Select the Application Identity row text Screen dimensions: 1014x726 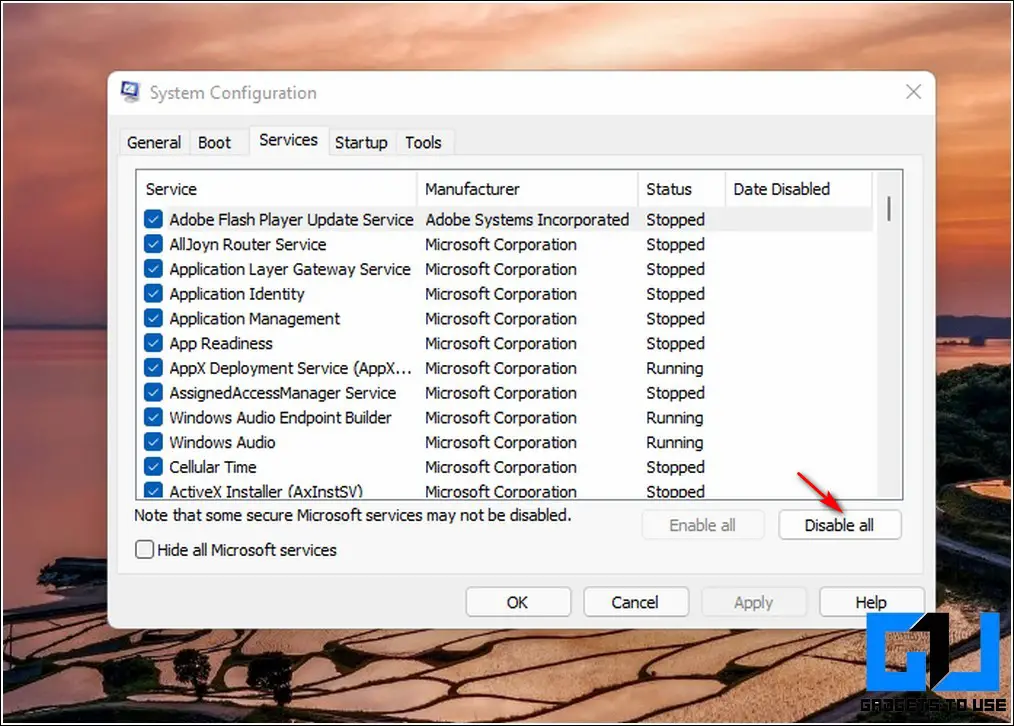coord(237,294)
